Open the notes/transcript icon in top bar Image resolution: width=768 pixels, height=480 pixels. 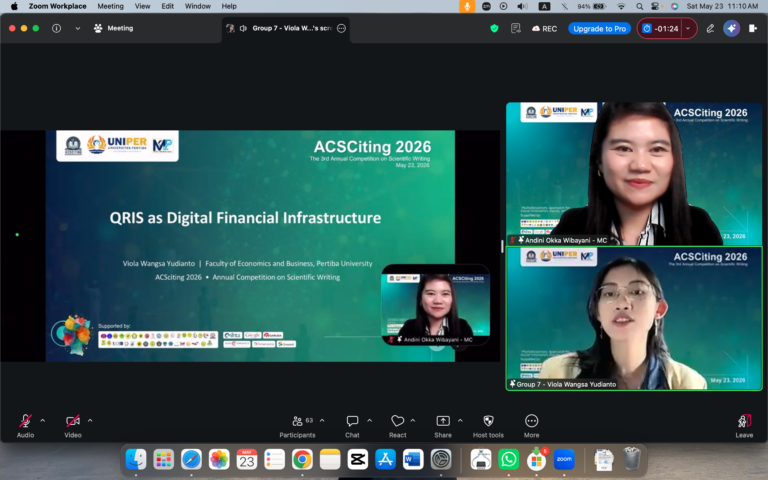pyautogui.click(x=515, y=28)
